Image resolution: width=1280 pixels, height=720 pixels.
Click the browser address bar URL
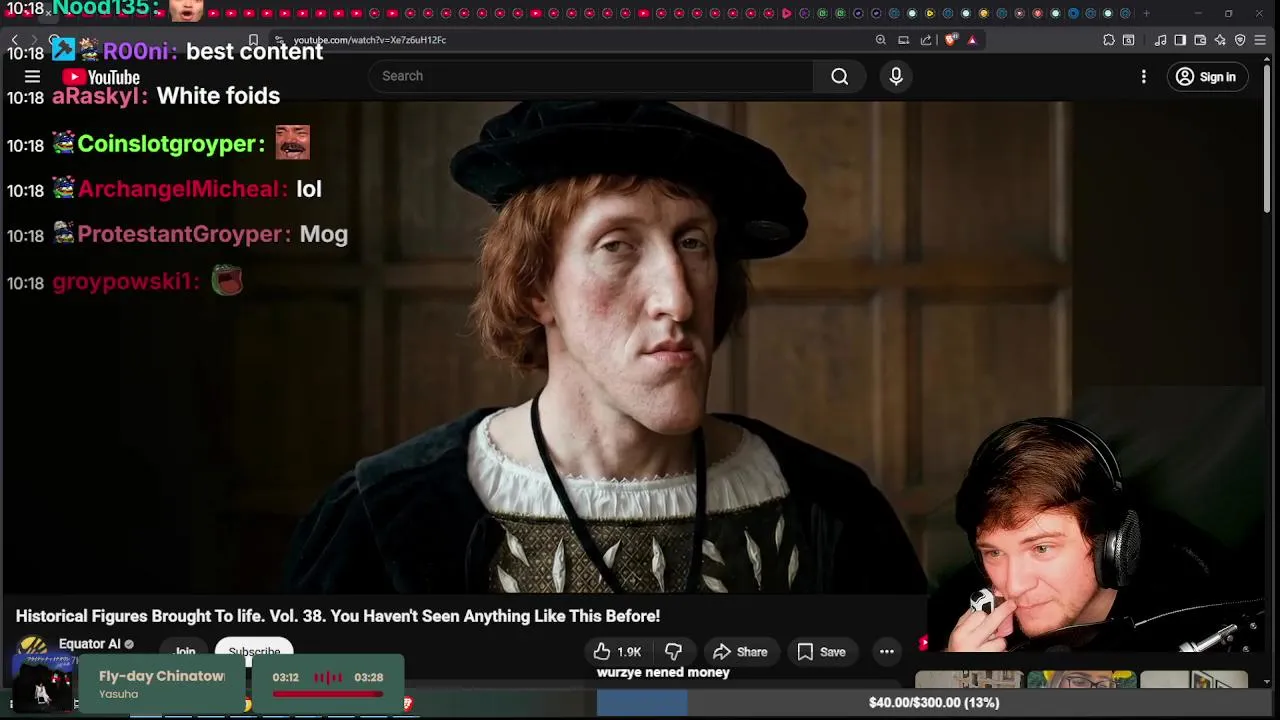370,40
